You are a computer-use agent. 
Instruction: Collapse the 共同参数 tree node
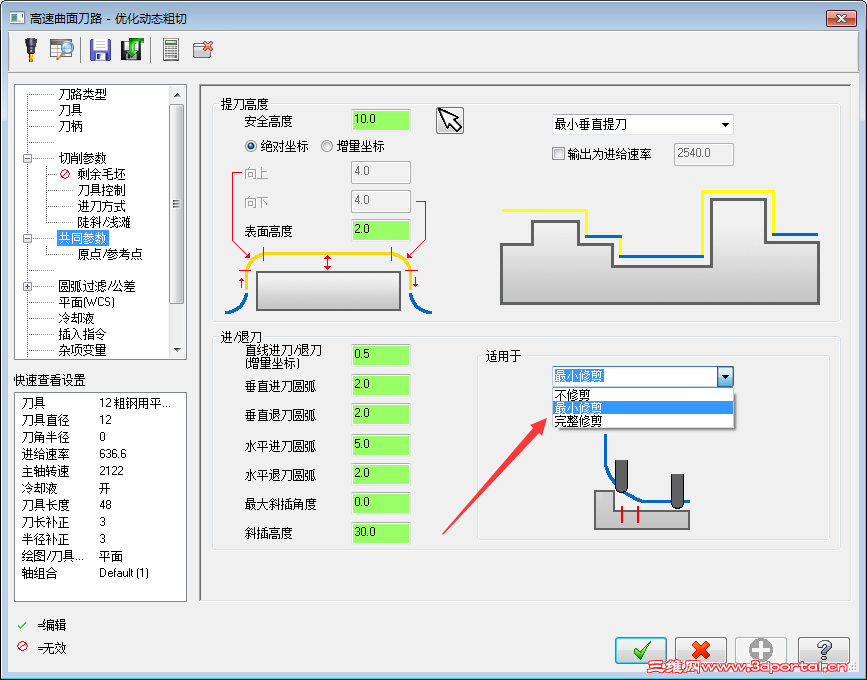[27, 239]
